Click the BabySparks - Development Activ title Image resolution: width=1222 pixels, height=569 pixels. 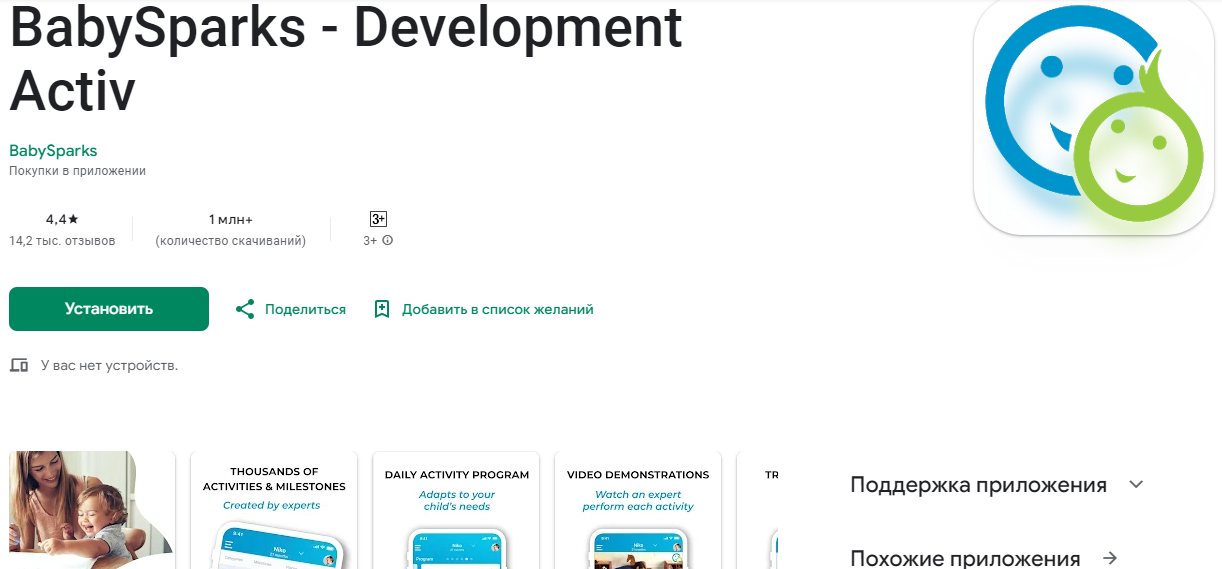(x=345, y=58)
